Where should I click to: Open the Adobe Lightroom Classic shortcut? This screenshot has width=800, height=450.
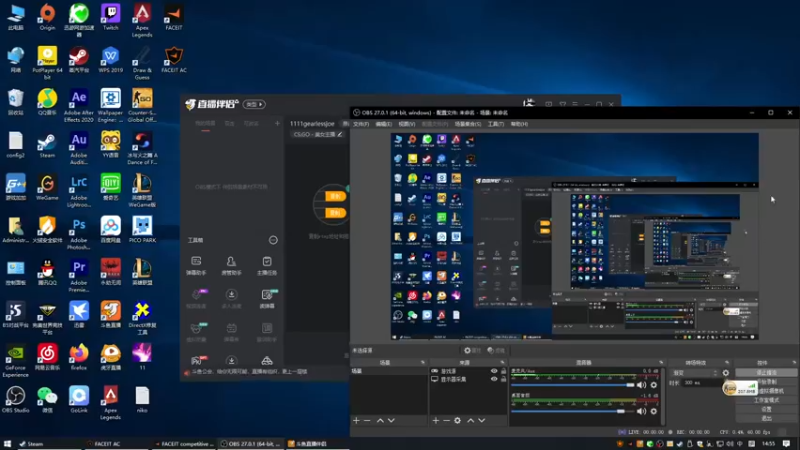pos(79,191)
